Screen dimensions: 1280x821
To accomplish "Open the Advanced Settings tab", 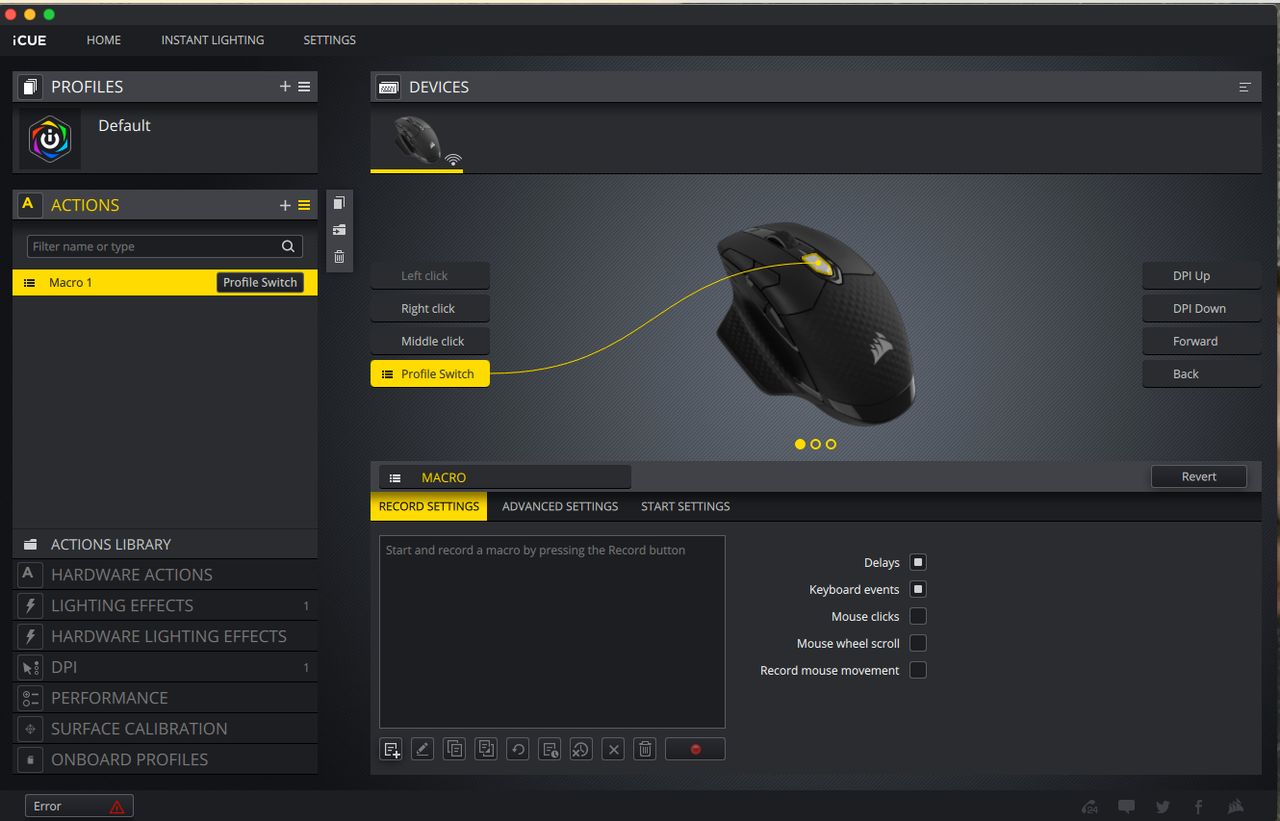I will coord(560,506).
